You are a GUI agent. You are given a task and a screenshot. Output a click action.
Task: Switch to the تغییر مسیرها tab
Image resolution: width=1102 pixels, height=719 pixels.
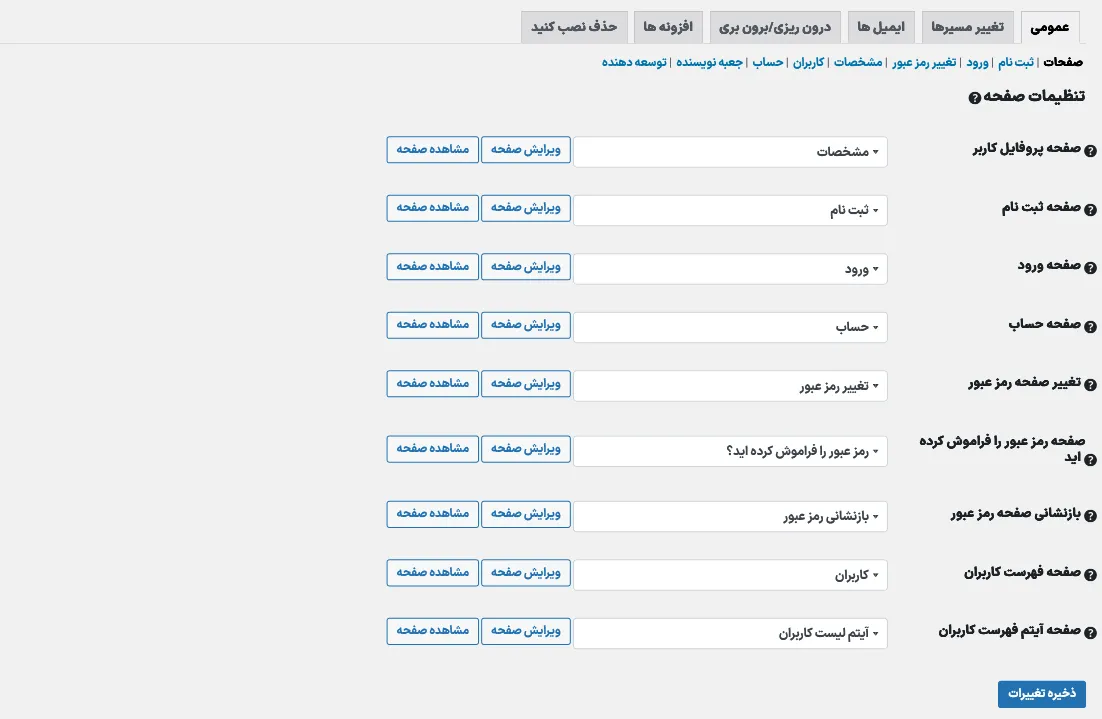tap(967, 27)
